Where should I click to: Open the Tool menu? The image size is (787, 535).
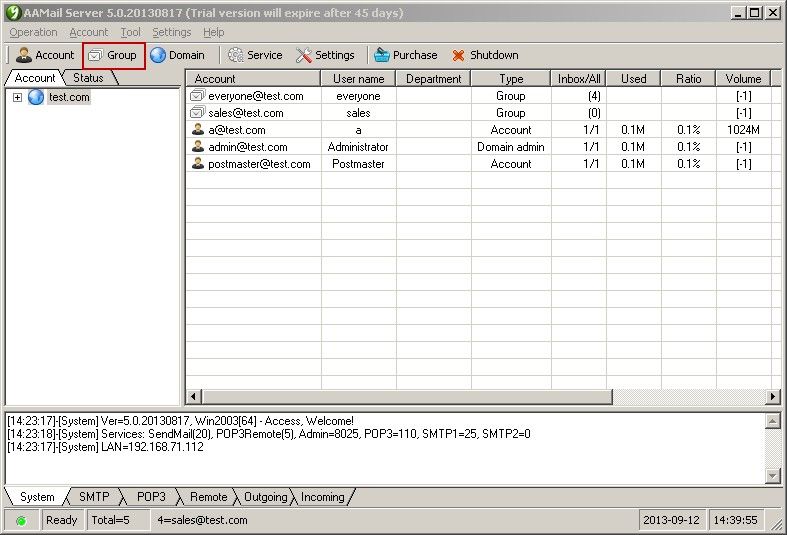pos(130,32)
